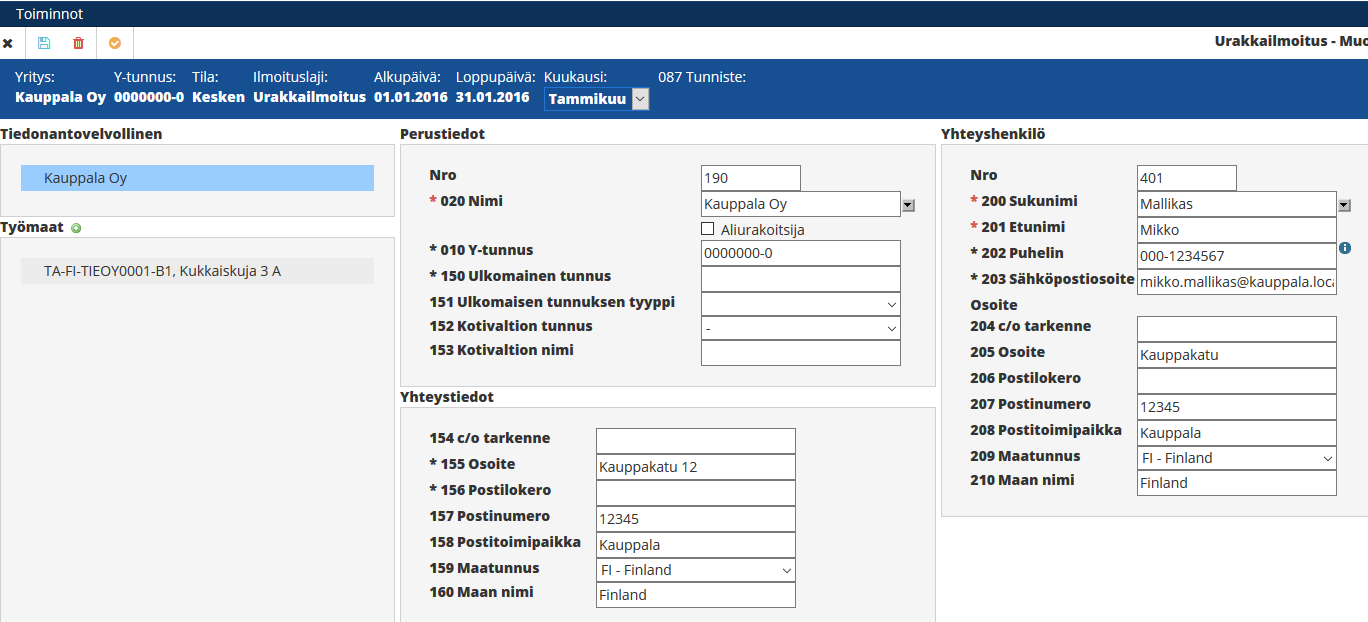Focus the 203 Sähköpostiosoite email field
This screenshot has height=622, width=1368.
[x=1236, y=282]
